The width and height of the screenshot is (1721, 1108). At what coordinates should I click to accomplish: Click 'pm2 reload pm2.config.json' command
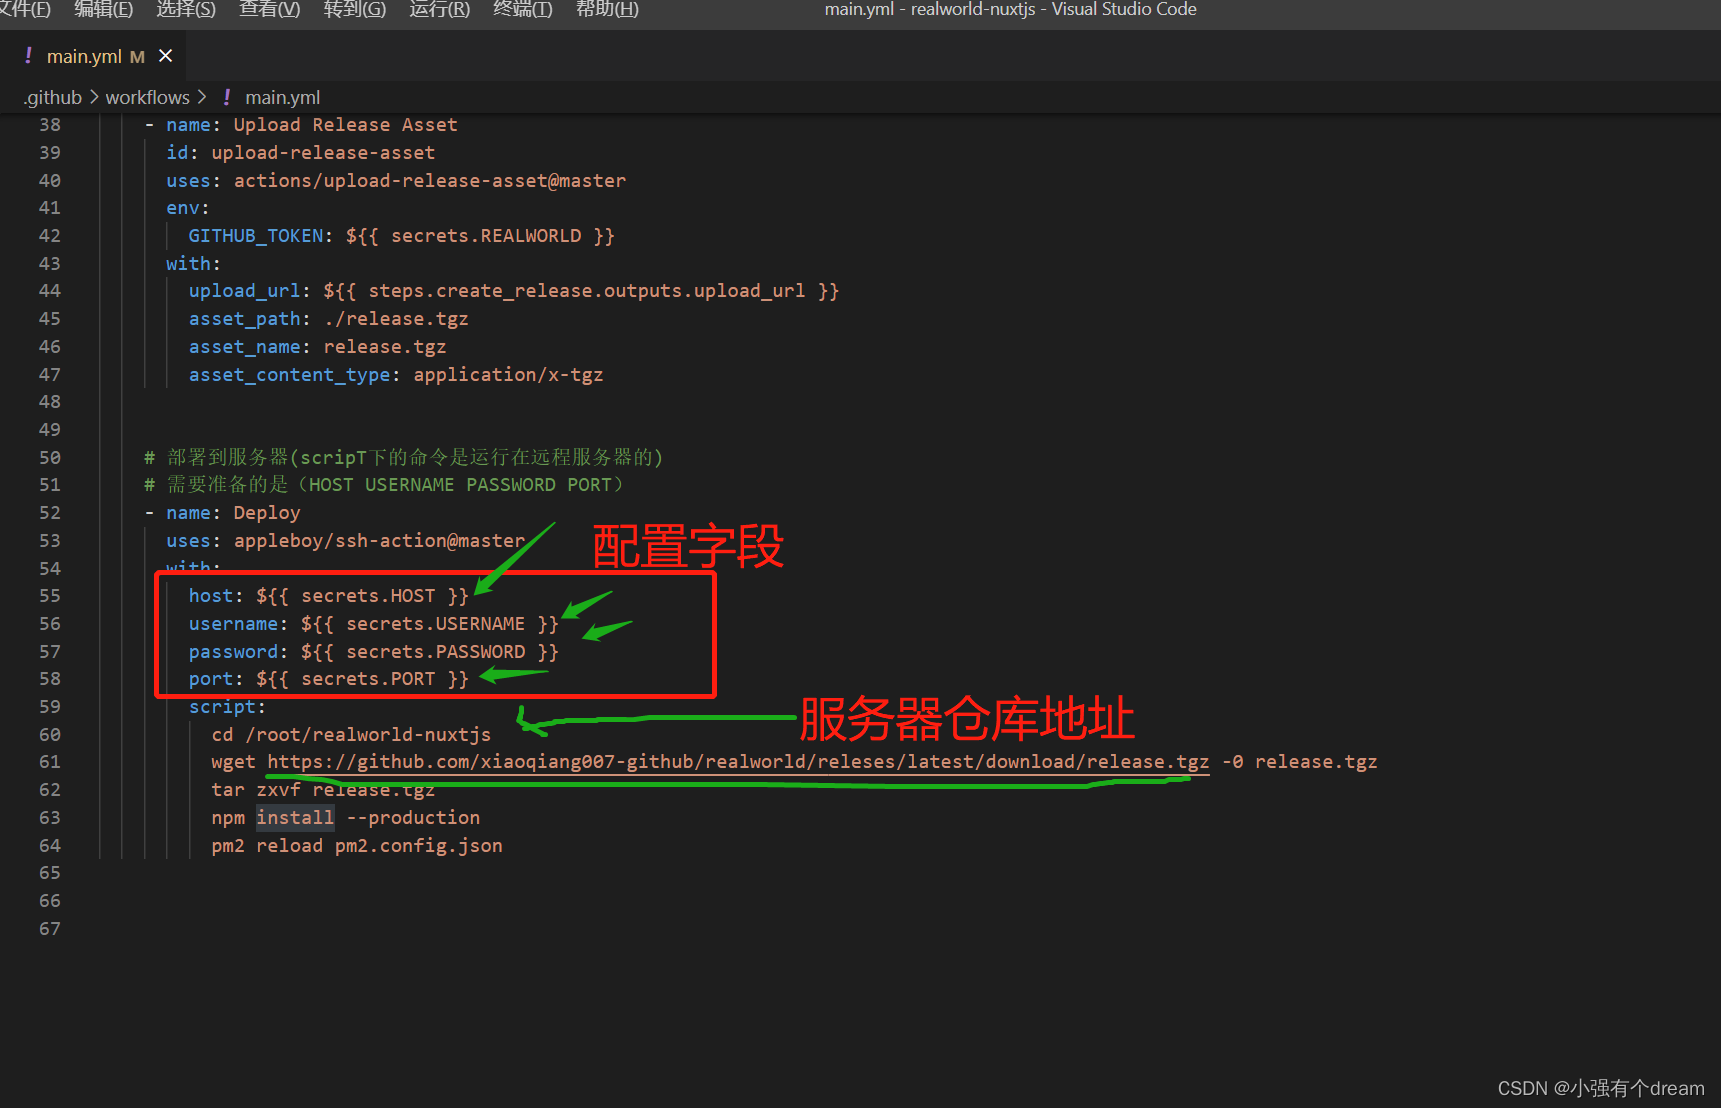357,846
